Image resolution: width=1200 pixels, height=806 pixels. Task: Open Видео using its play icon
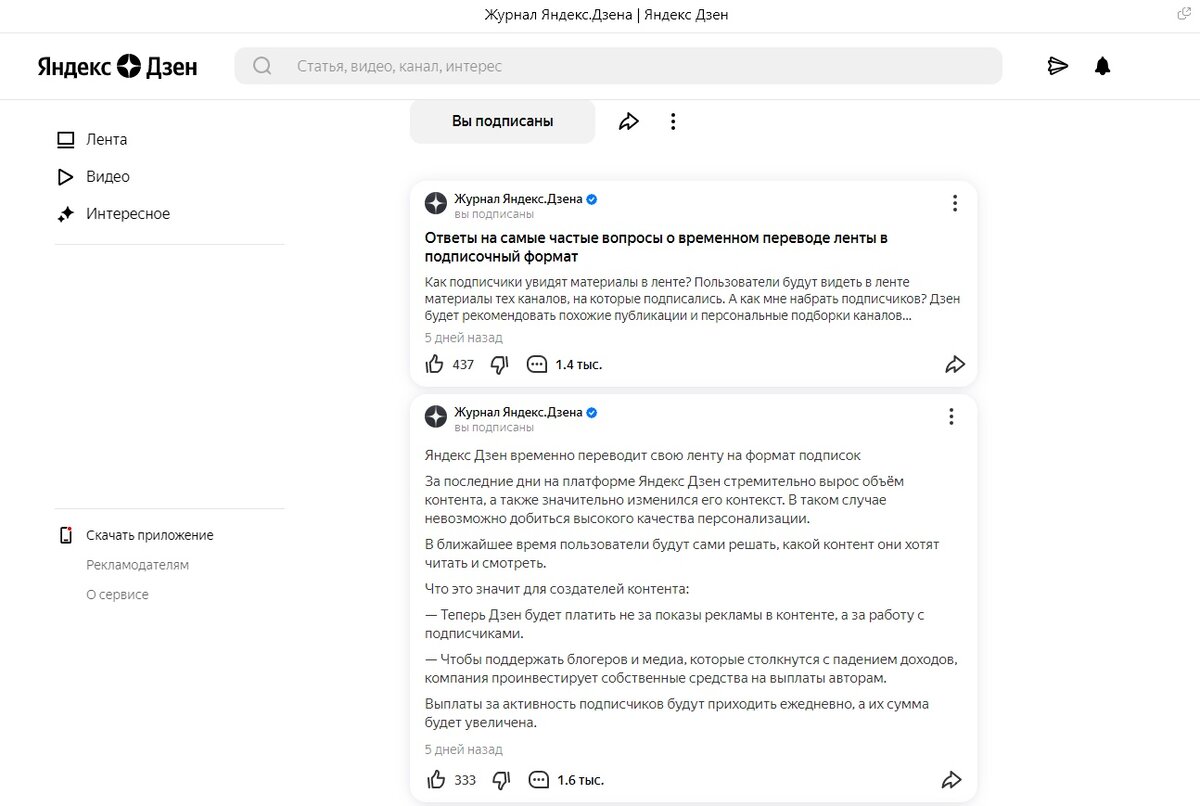(x=64, y=176)
